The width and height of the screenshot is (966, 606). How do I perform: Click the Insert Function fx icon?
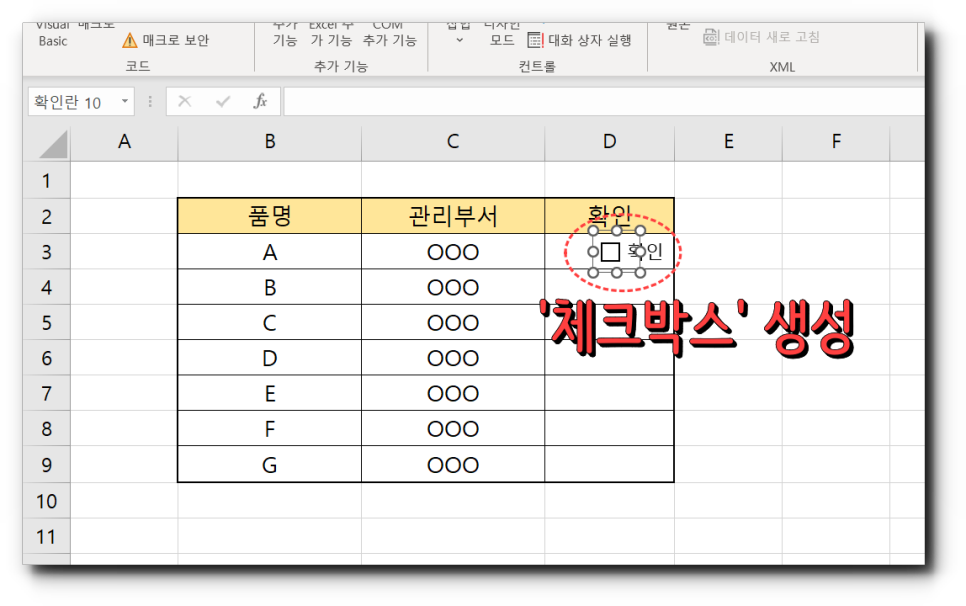[261, 101]
